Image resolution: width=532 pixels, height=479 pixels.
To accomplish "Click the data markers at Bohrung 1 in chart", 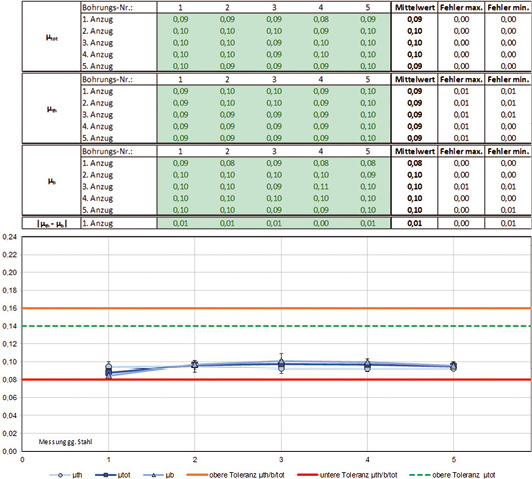I will pos(109,370).
